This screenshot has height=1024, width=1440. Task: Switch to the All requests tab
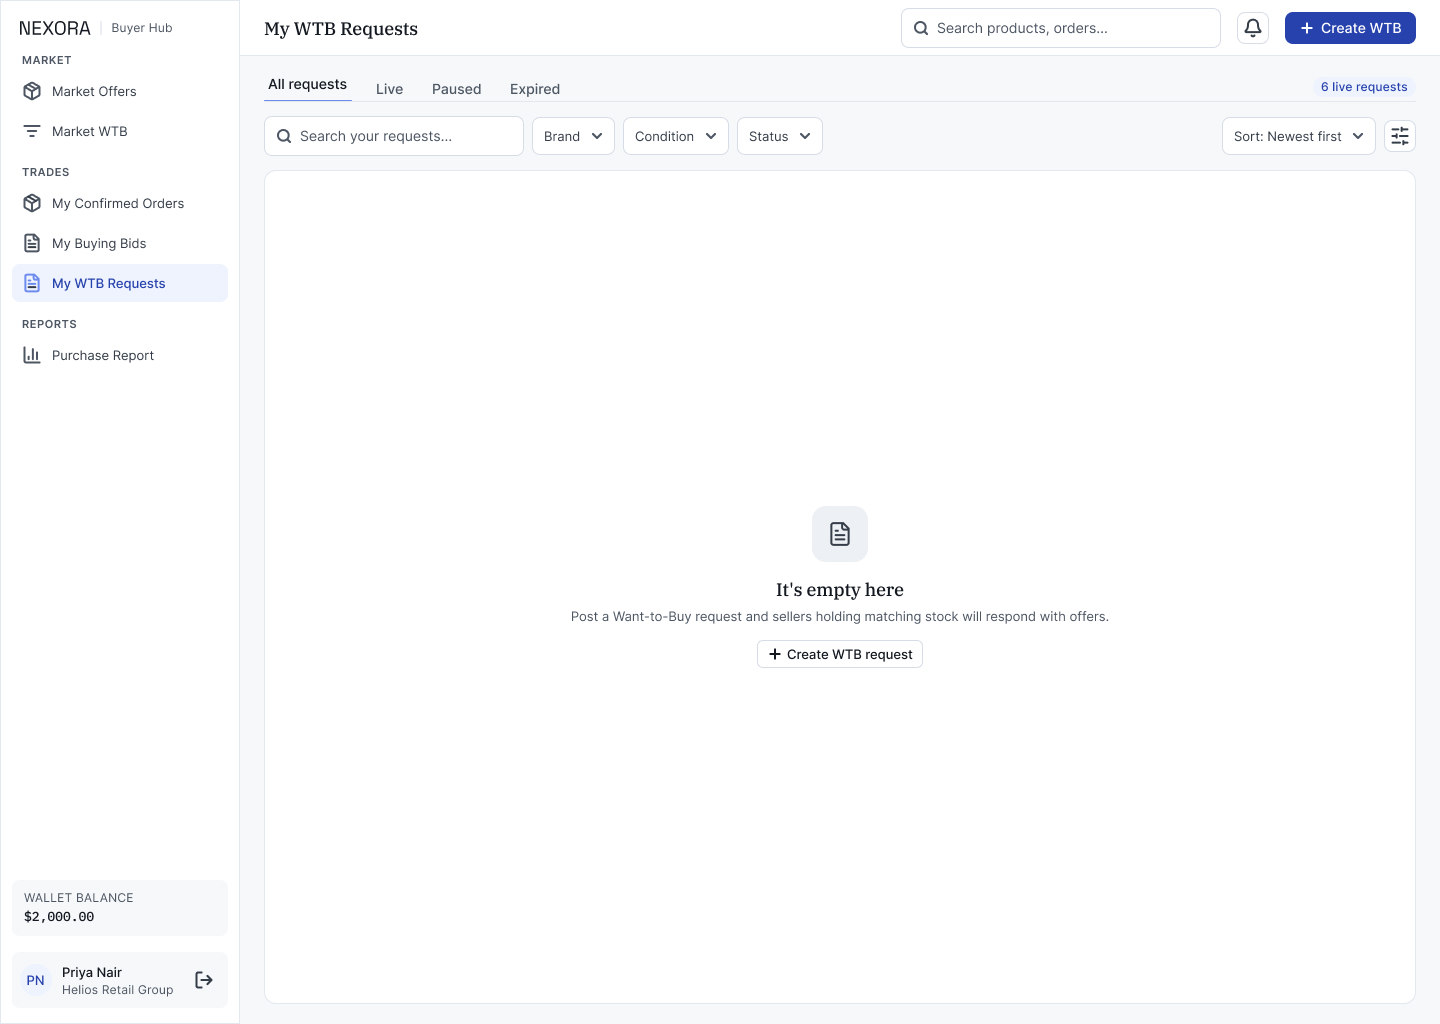(x=308, y=85)
